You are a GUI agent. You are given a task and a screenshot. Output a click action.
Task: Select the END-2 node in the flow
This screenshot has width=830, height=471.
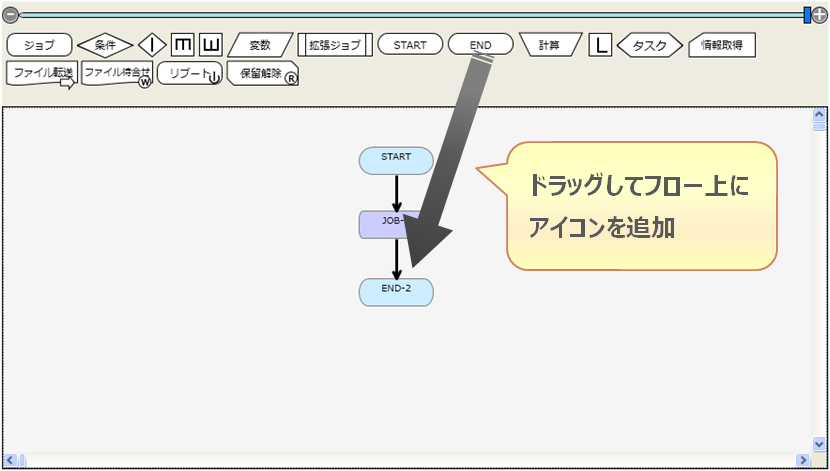[x=396, y=292]
